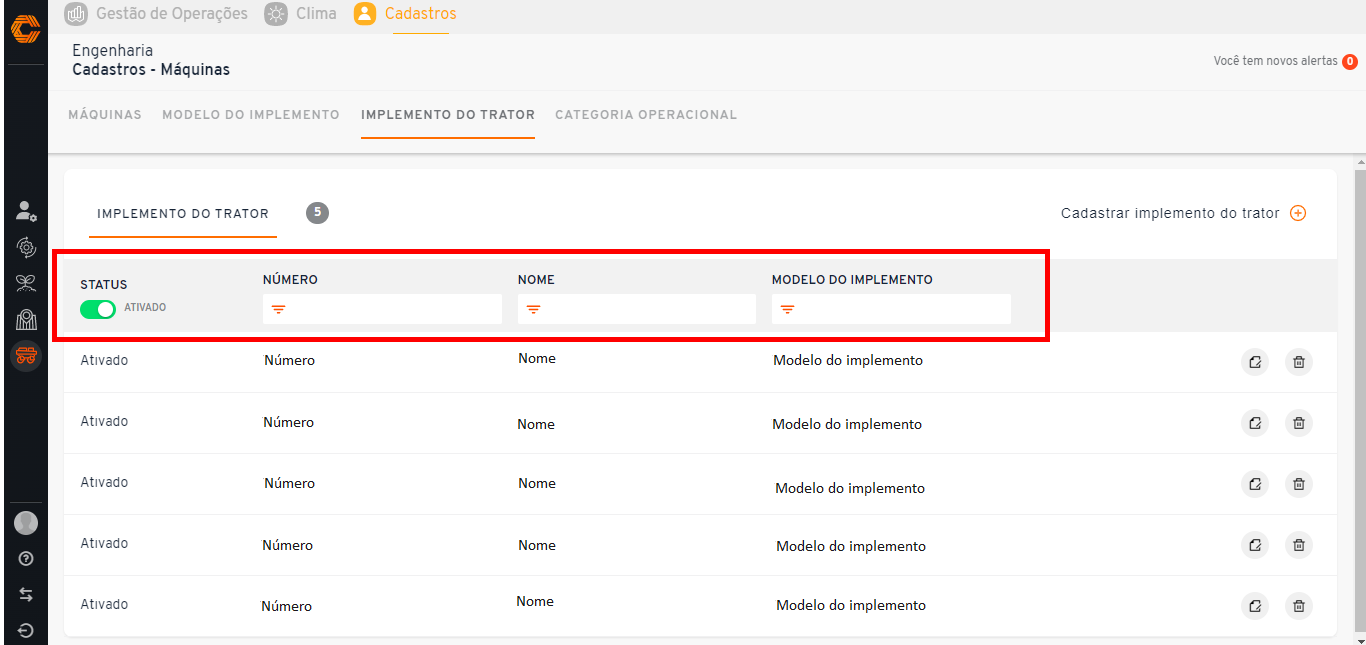Click the Gestão de Operações chart icon

pyautogui.click(x=76, y=14)
